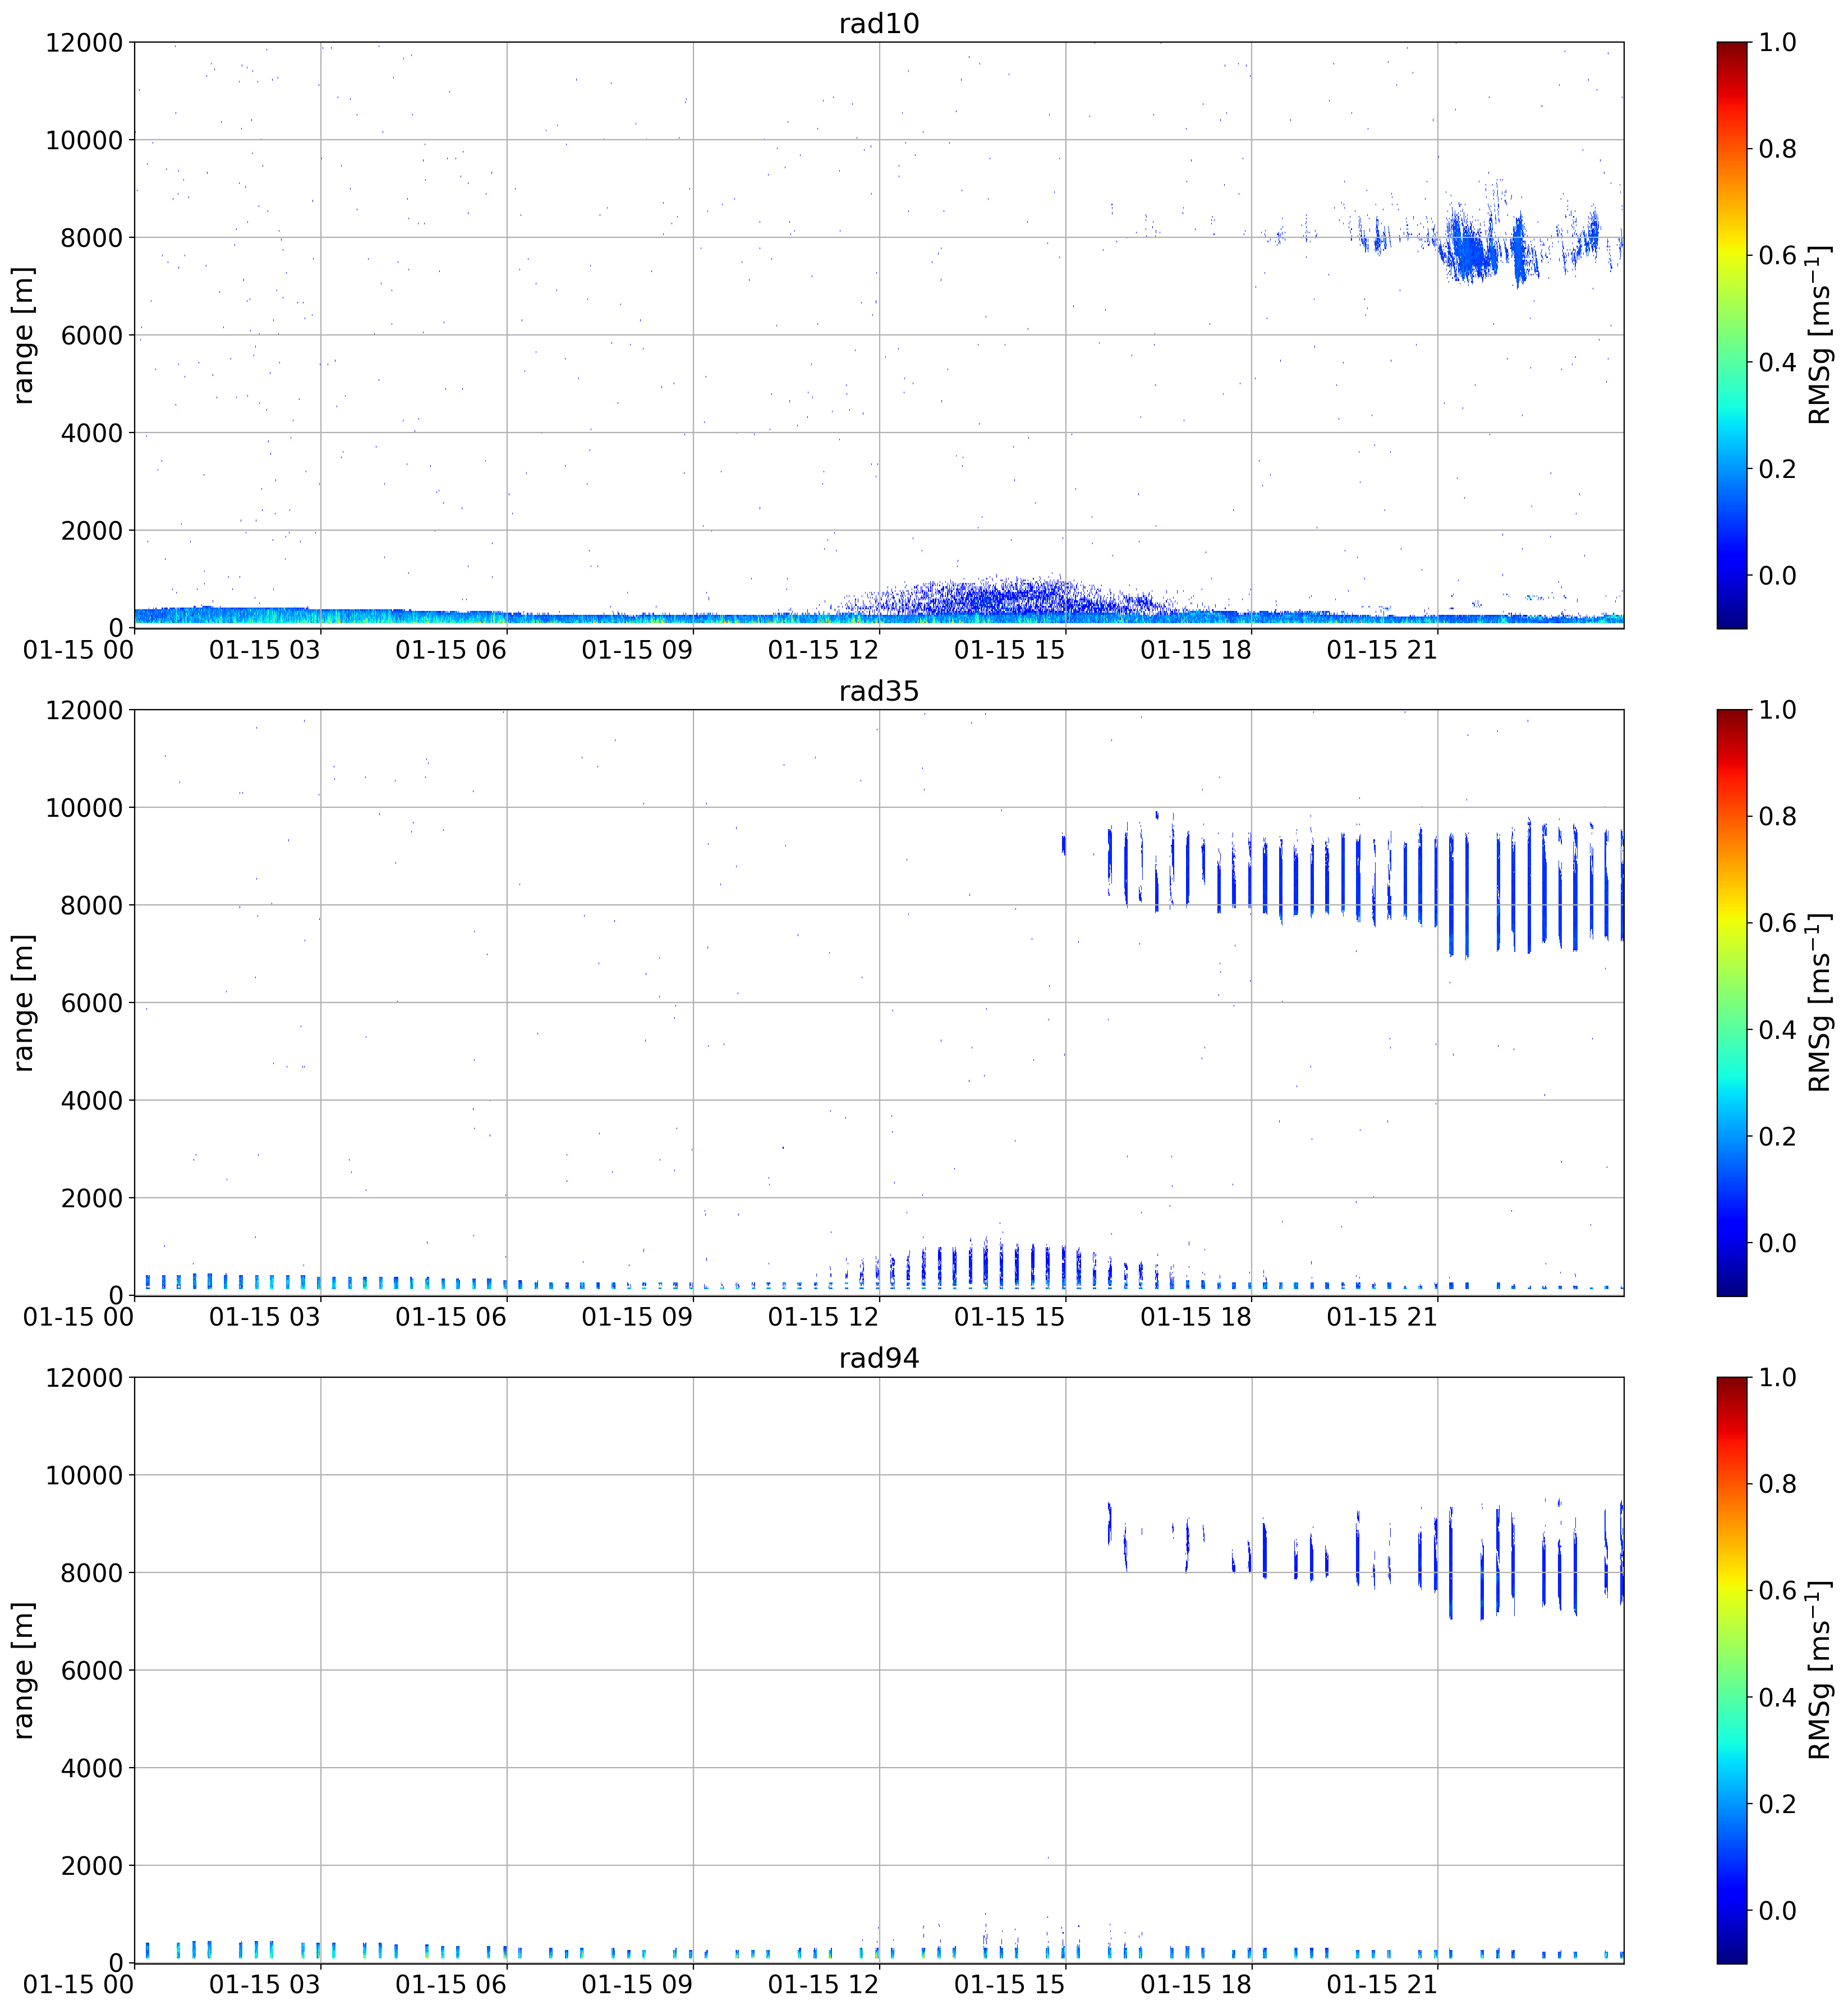The image size is (1848, 2010).
Task: Click the "2000" y-axis tick of rad35 plot
Action: click(91, 1199)
